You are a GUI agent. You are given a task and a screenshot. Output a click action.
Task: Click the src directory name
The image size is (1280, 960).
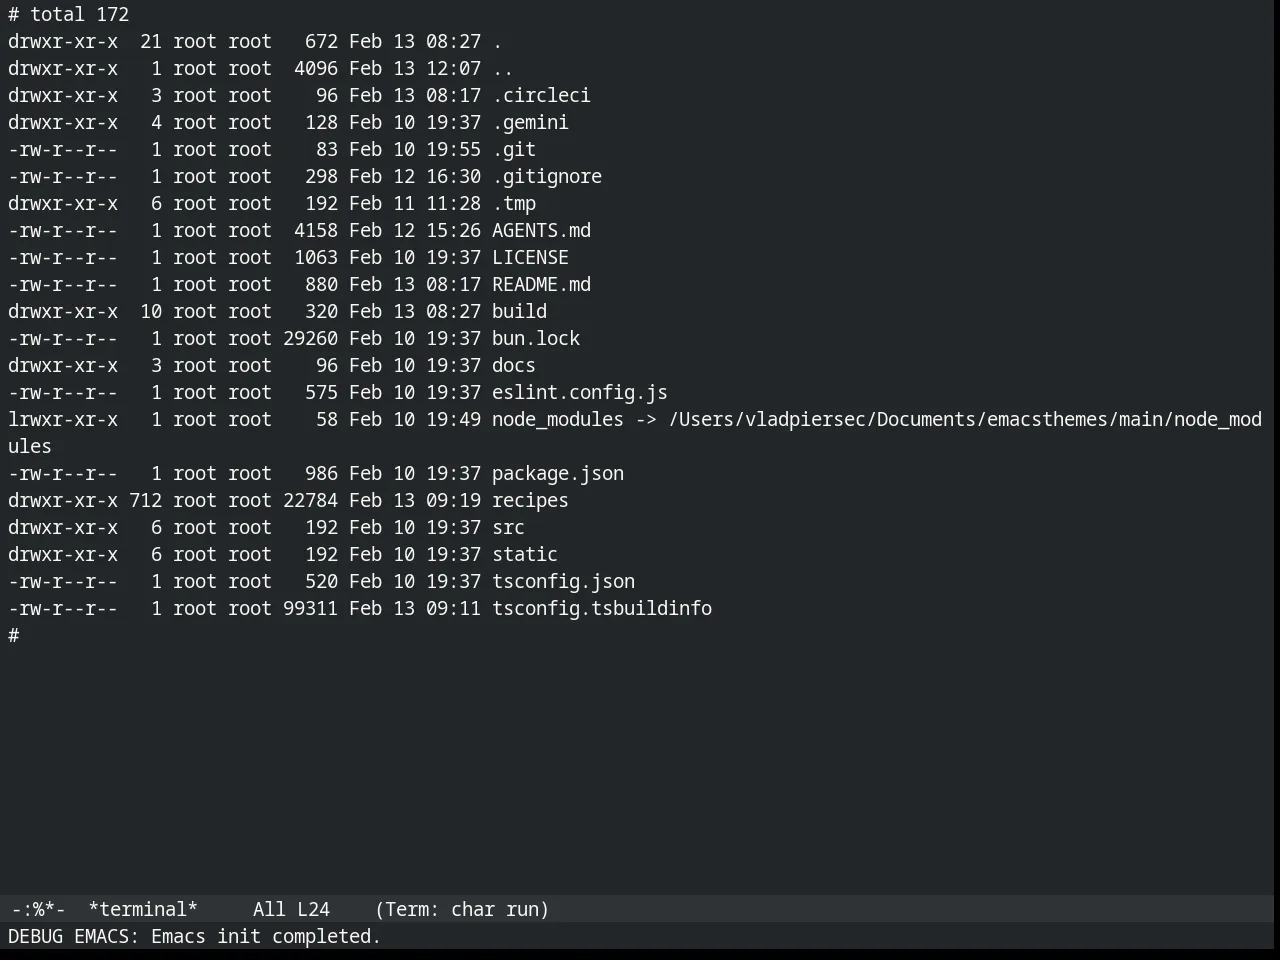(508, 527)
